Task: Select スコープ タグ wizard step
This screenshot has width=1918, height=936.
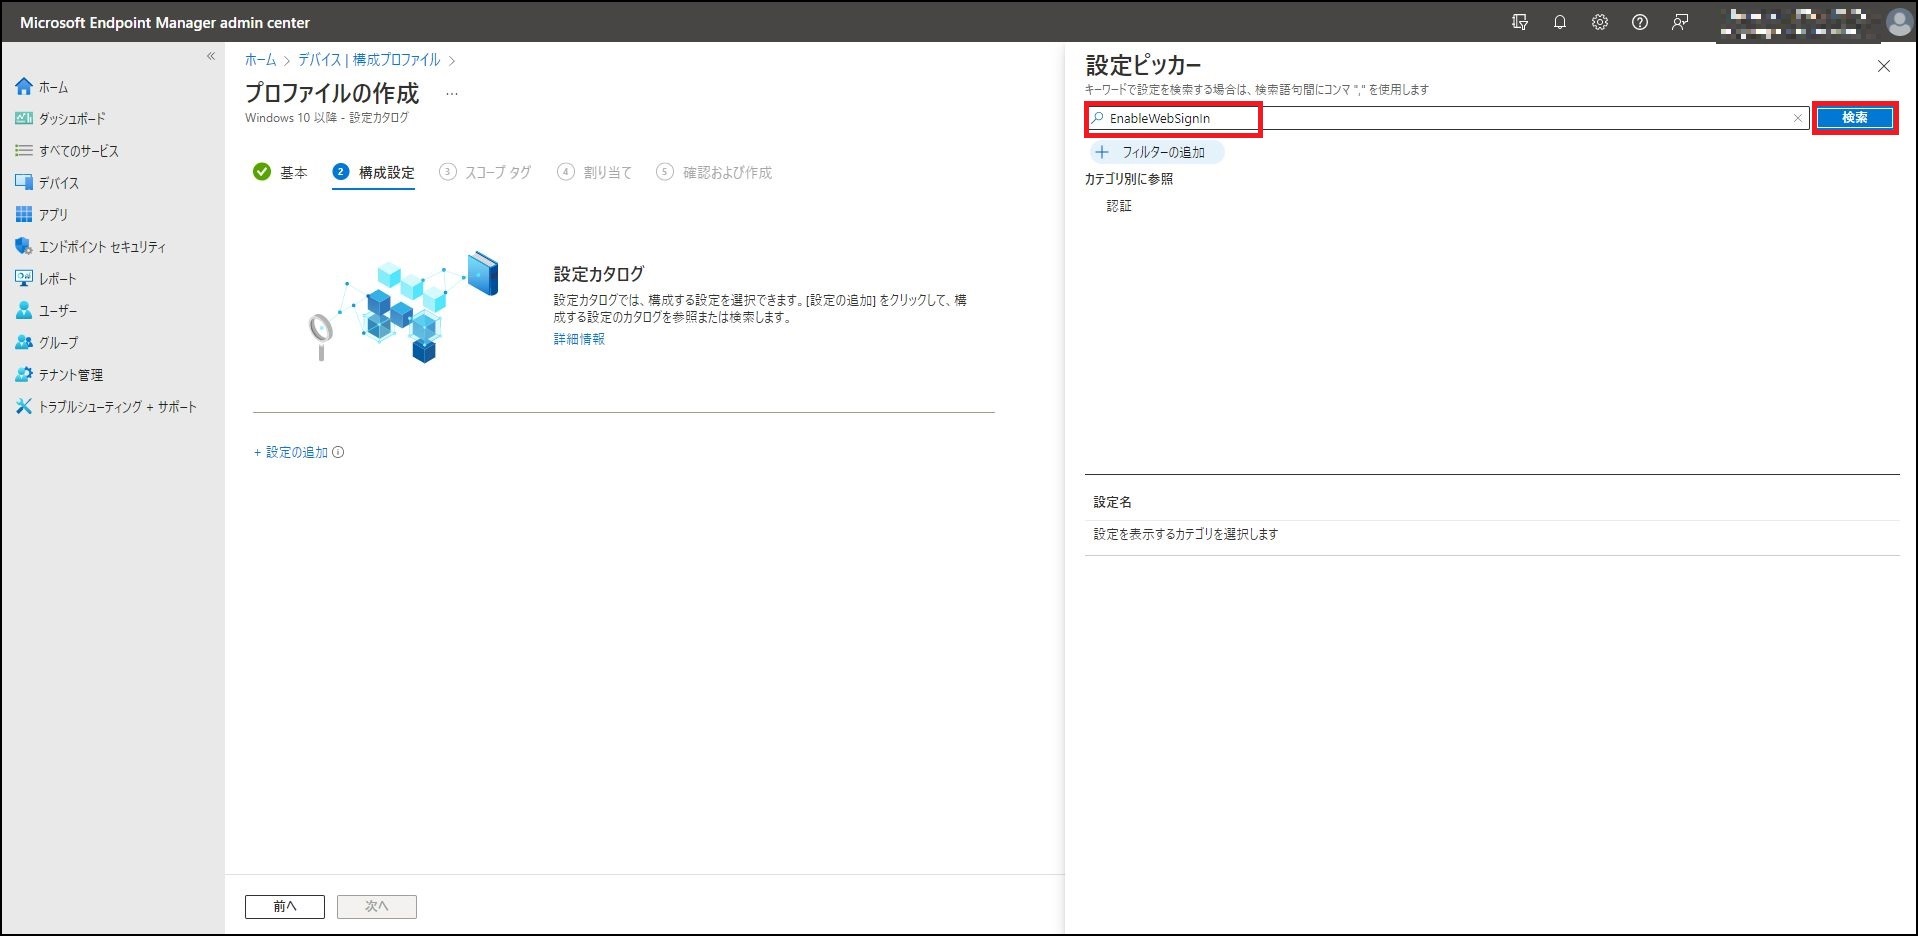Action: pyautogui.click(x=485, y=172)
